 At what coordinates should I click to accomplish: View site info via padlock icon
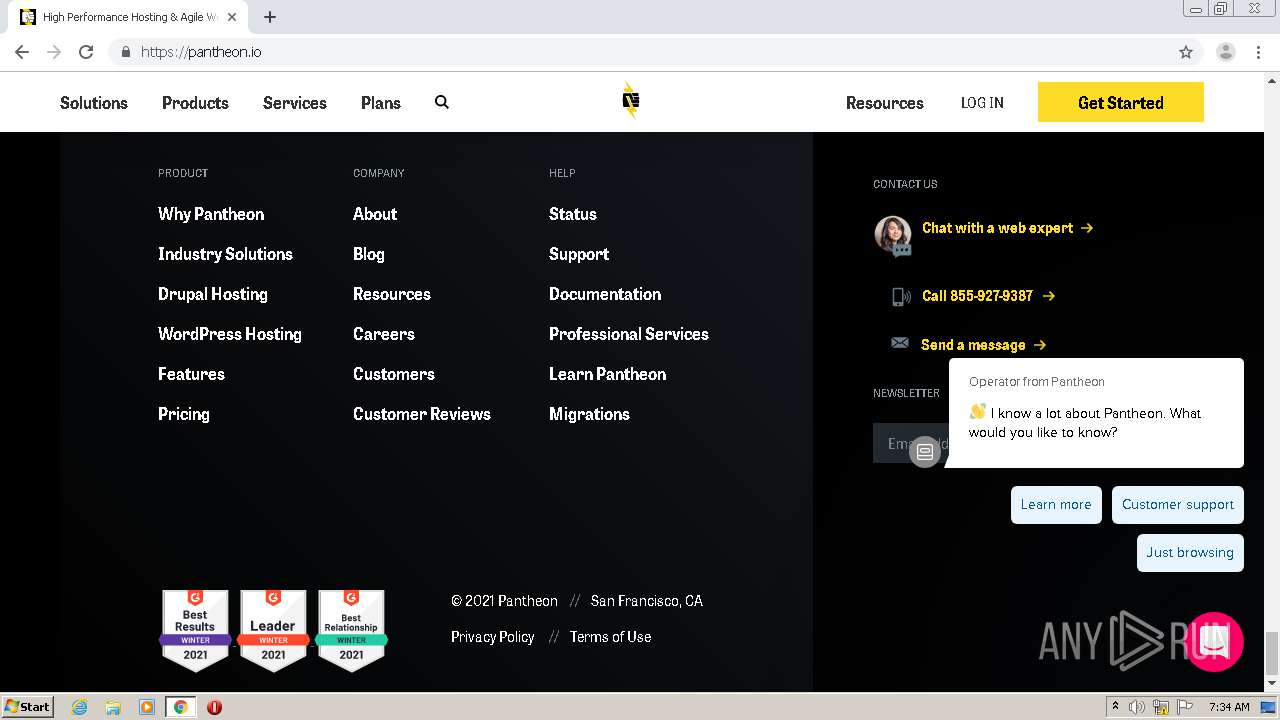[126, 52]
